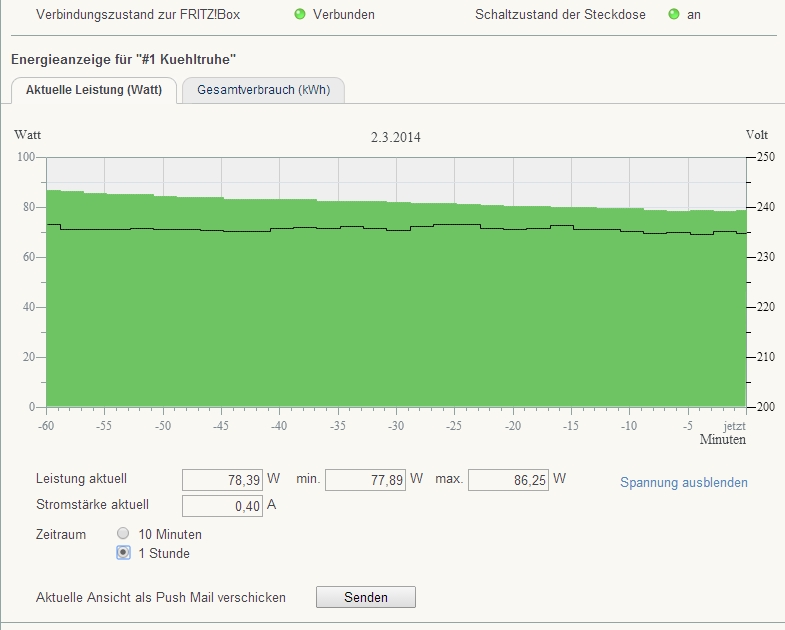This screenshot has height=630, width=785.
Task: Click the -30 minute mark on the axis
Action: coord(396,425)
